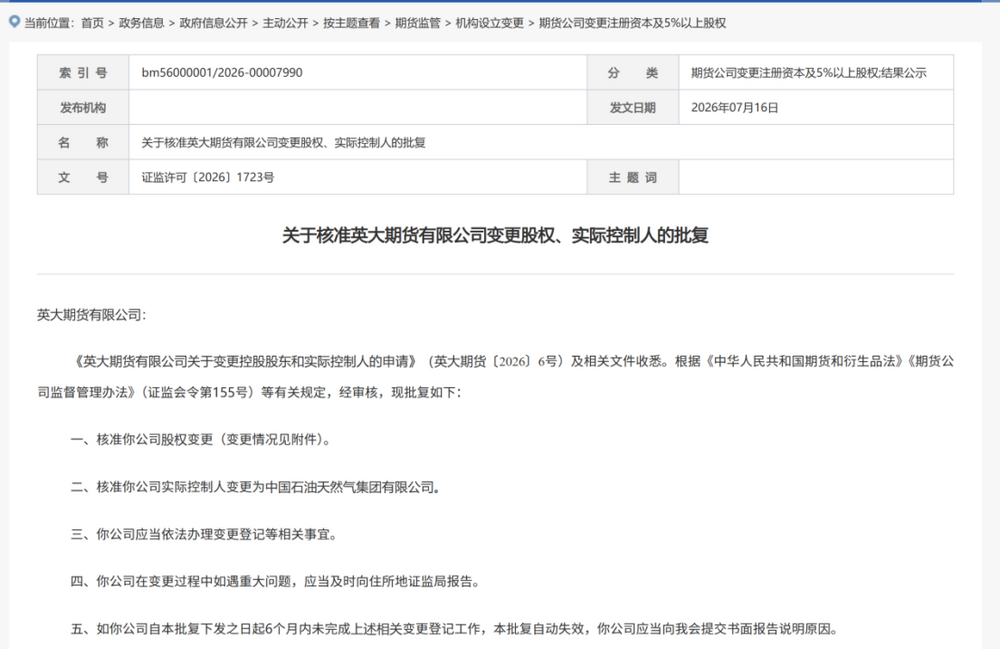Click the 主题词 label cell

pyautogui.click(x=633, y=177)
